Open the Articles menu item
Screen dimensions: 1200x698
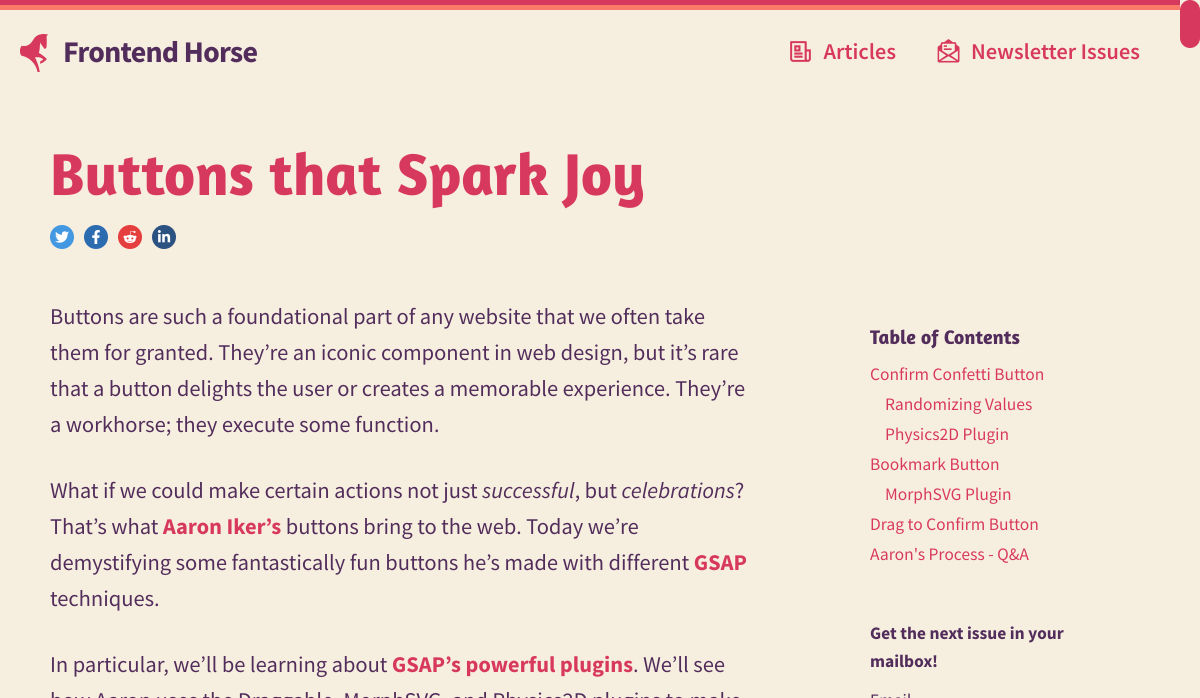tap(859, 52)
